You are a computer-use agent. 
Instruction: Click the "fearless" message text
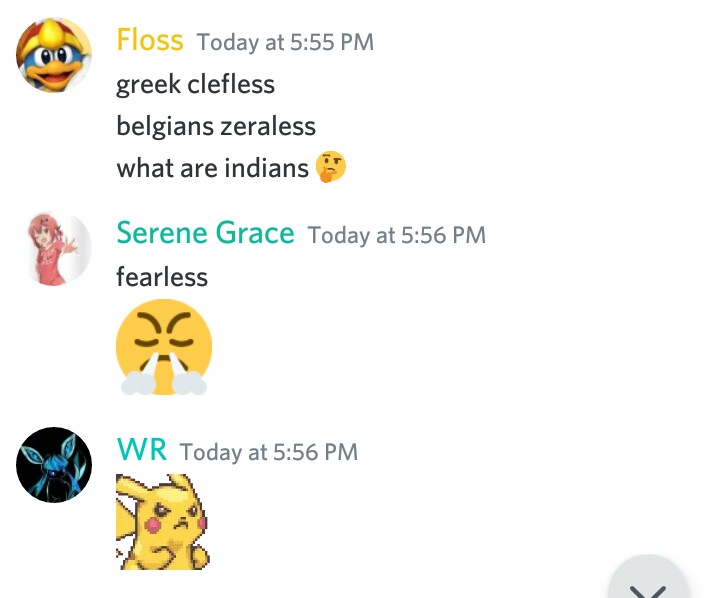click(x=162, y=276)
